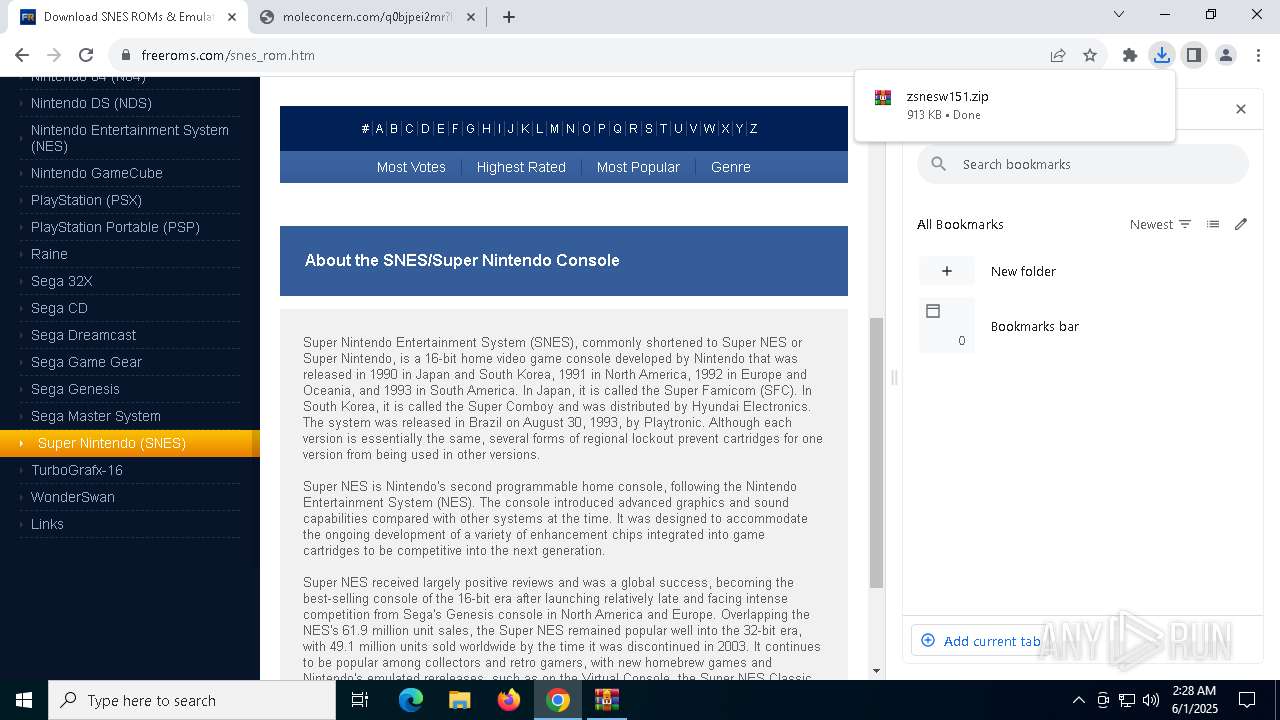The width and height of the screenshot is (1280, 720).
Task: Open Sega CD in sidebar
Action: pyautogui.click(x=59, y=308)
